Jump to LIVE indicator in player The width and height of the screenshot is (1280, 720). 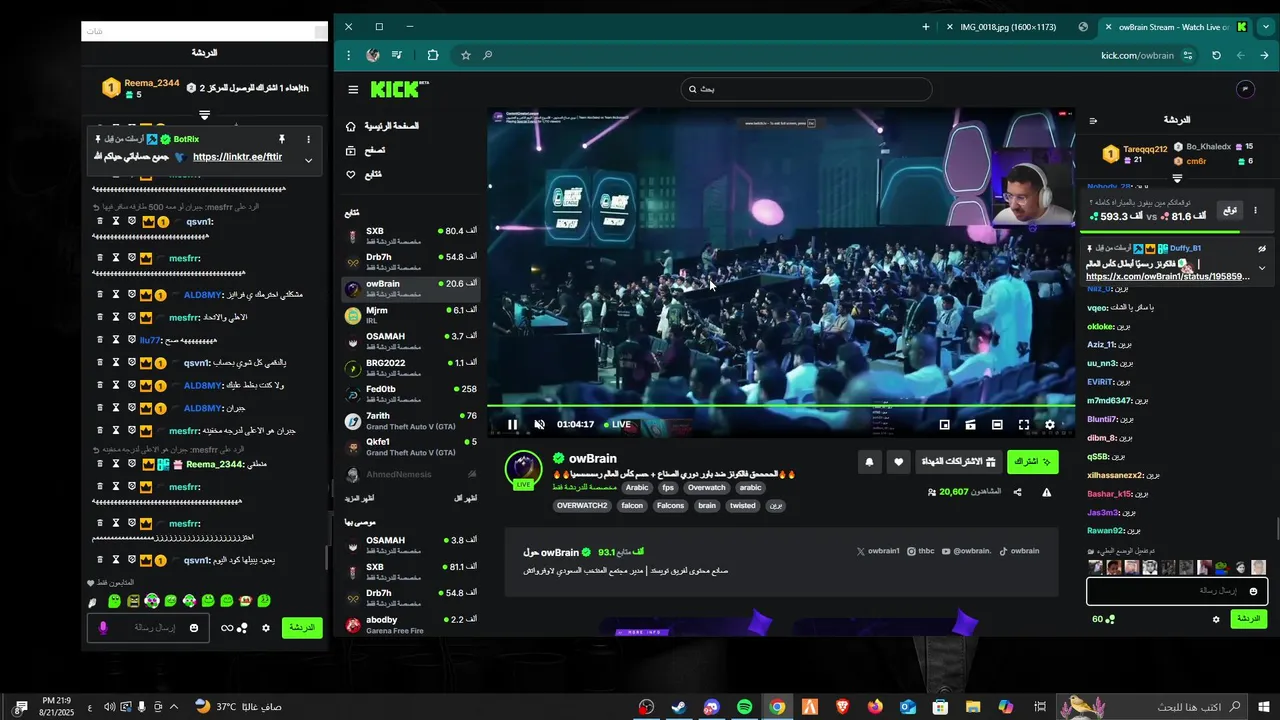(617, 424)
